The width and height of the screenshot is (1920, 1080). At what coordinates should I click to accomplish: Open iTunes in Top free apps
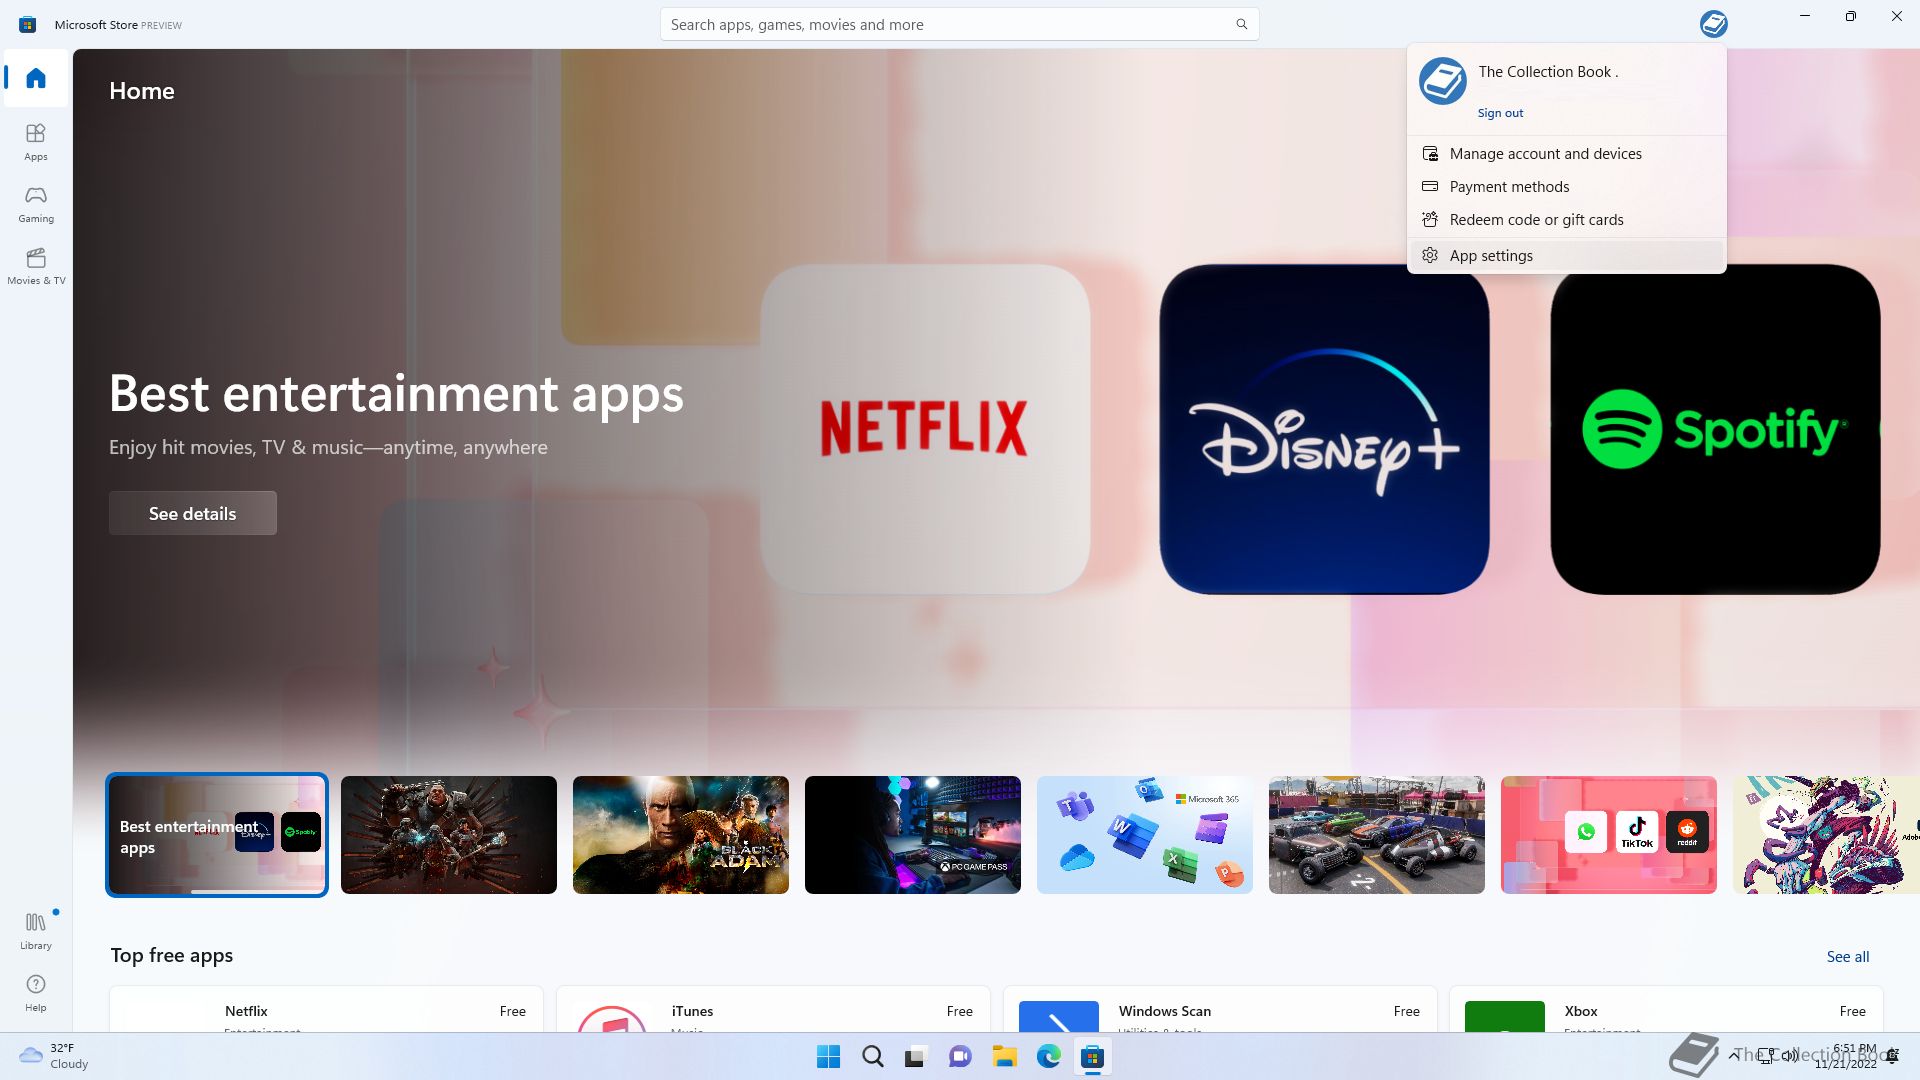point(773,1010)
